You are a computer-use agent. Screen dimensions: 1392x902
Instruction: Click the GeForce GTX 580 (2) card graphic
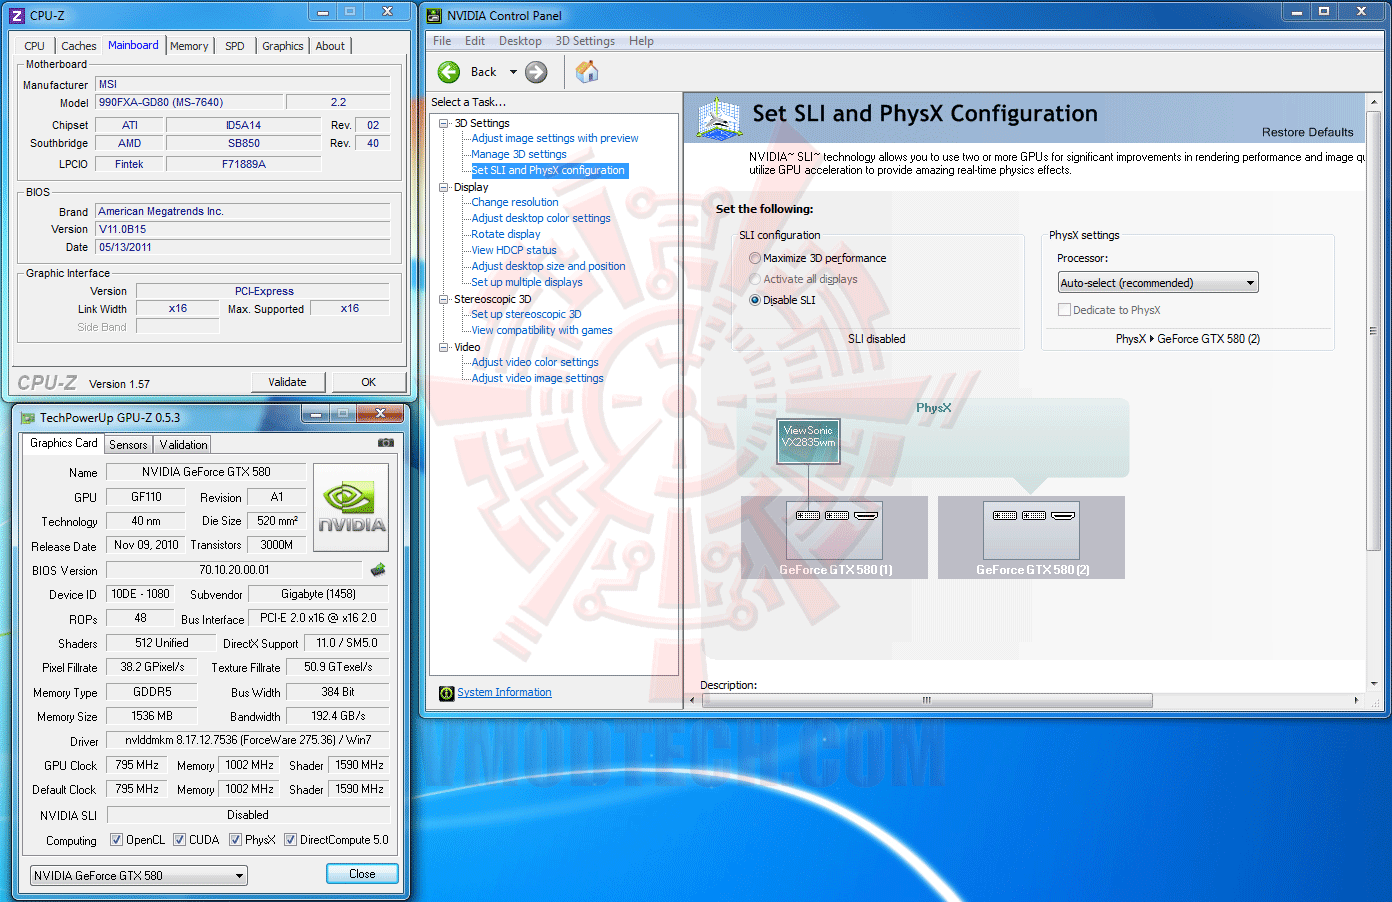(1031, 530)
